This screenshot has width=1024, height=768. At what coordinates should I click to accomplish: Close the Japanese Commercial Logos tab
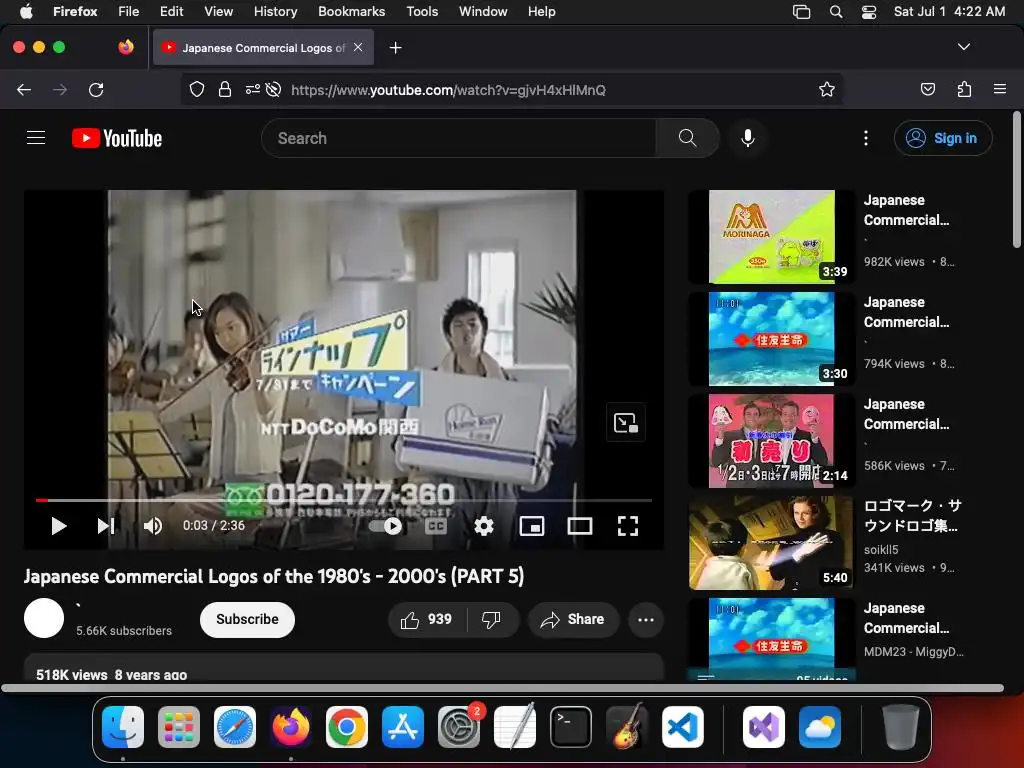(x=358, y=47)
